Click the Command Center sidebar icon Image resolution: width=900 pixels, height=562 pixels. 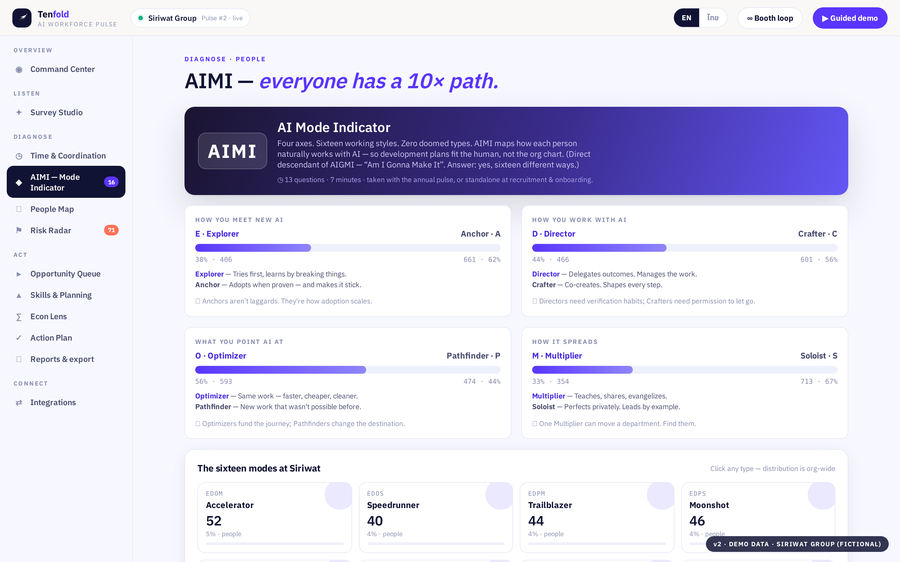click(x=19, y=69)
